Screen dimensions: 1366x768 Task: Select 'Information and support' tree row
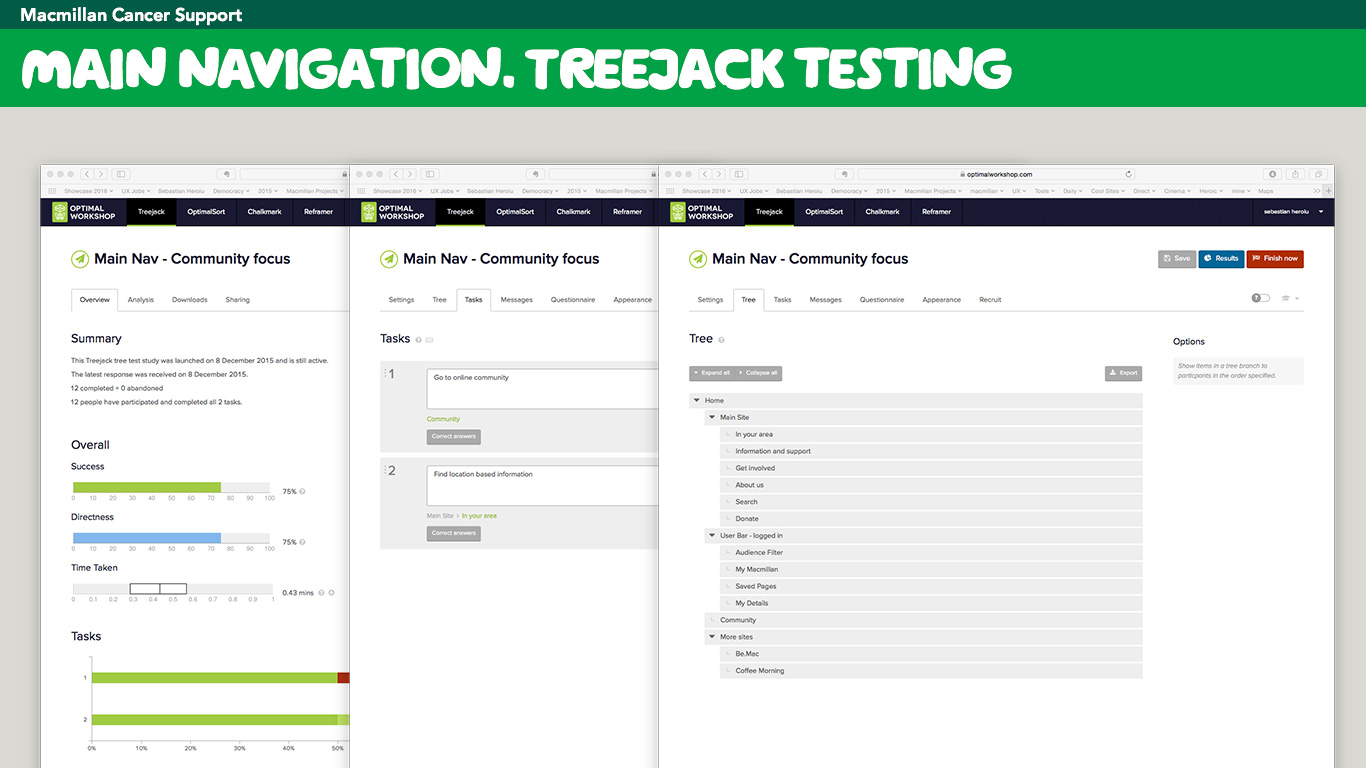(931, 451)
